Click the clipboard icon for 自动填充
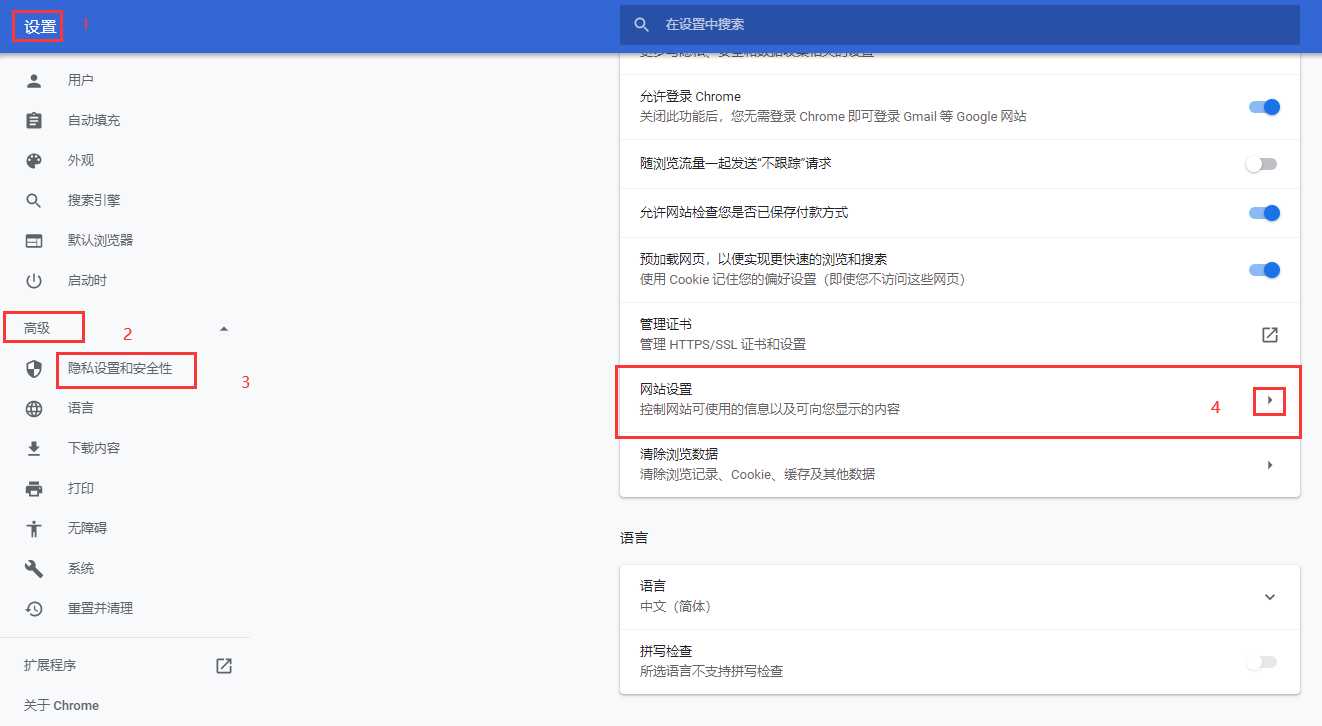The image size is (1322, 726). click(34, 120)
